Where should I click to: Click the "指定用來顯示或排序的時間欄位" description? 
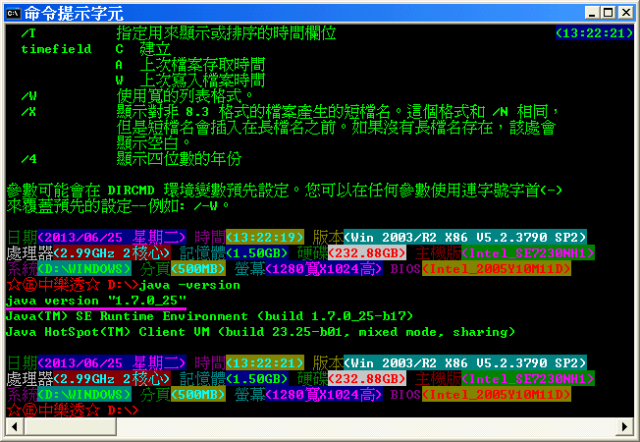click(x=226, y=33)
